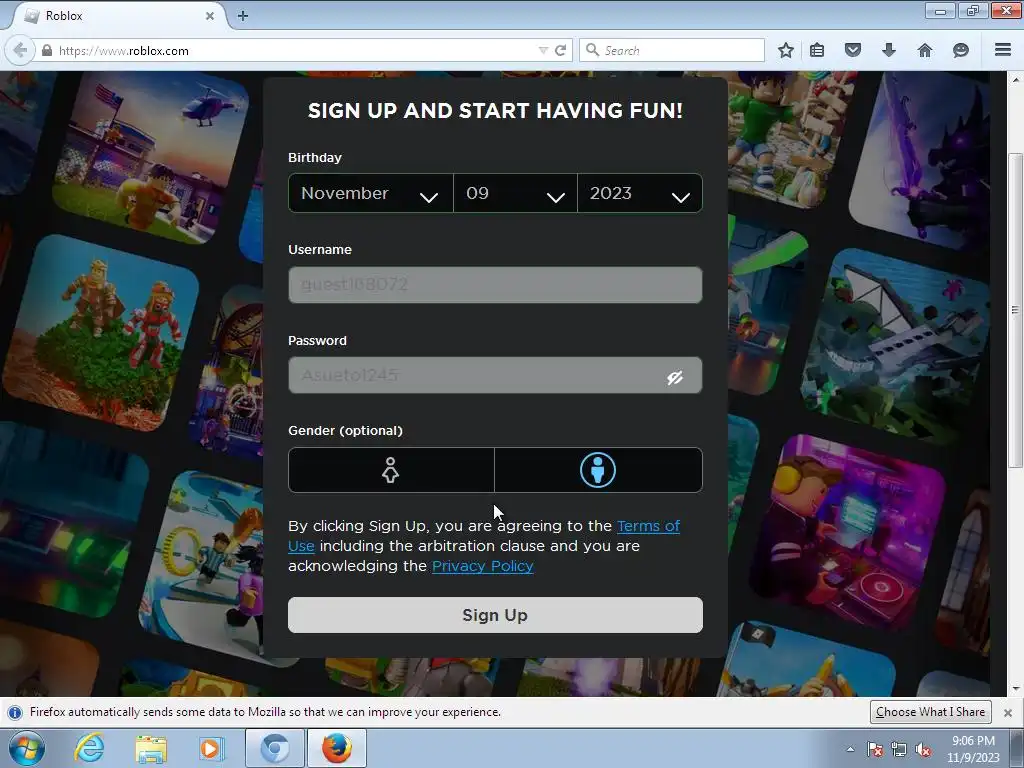This screenshot has height=768, width=1024.
Task: Open the URL history dropdown arrow
Action: 542,50
